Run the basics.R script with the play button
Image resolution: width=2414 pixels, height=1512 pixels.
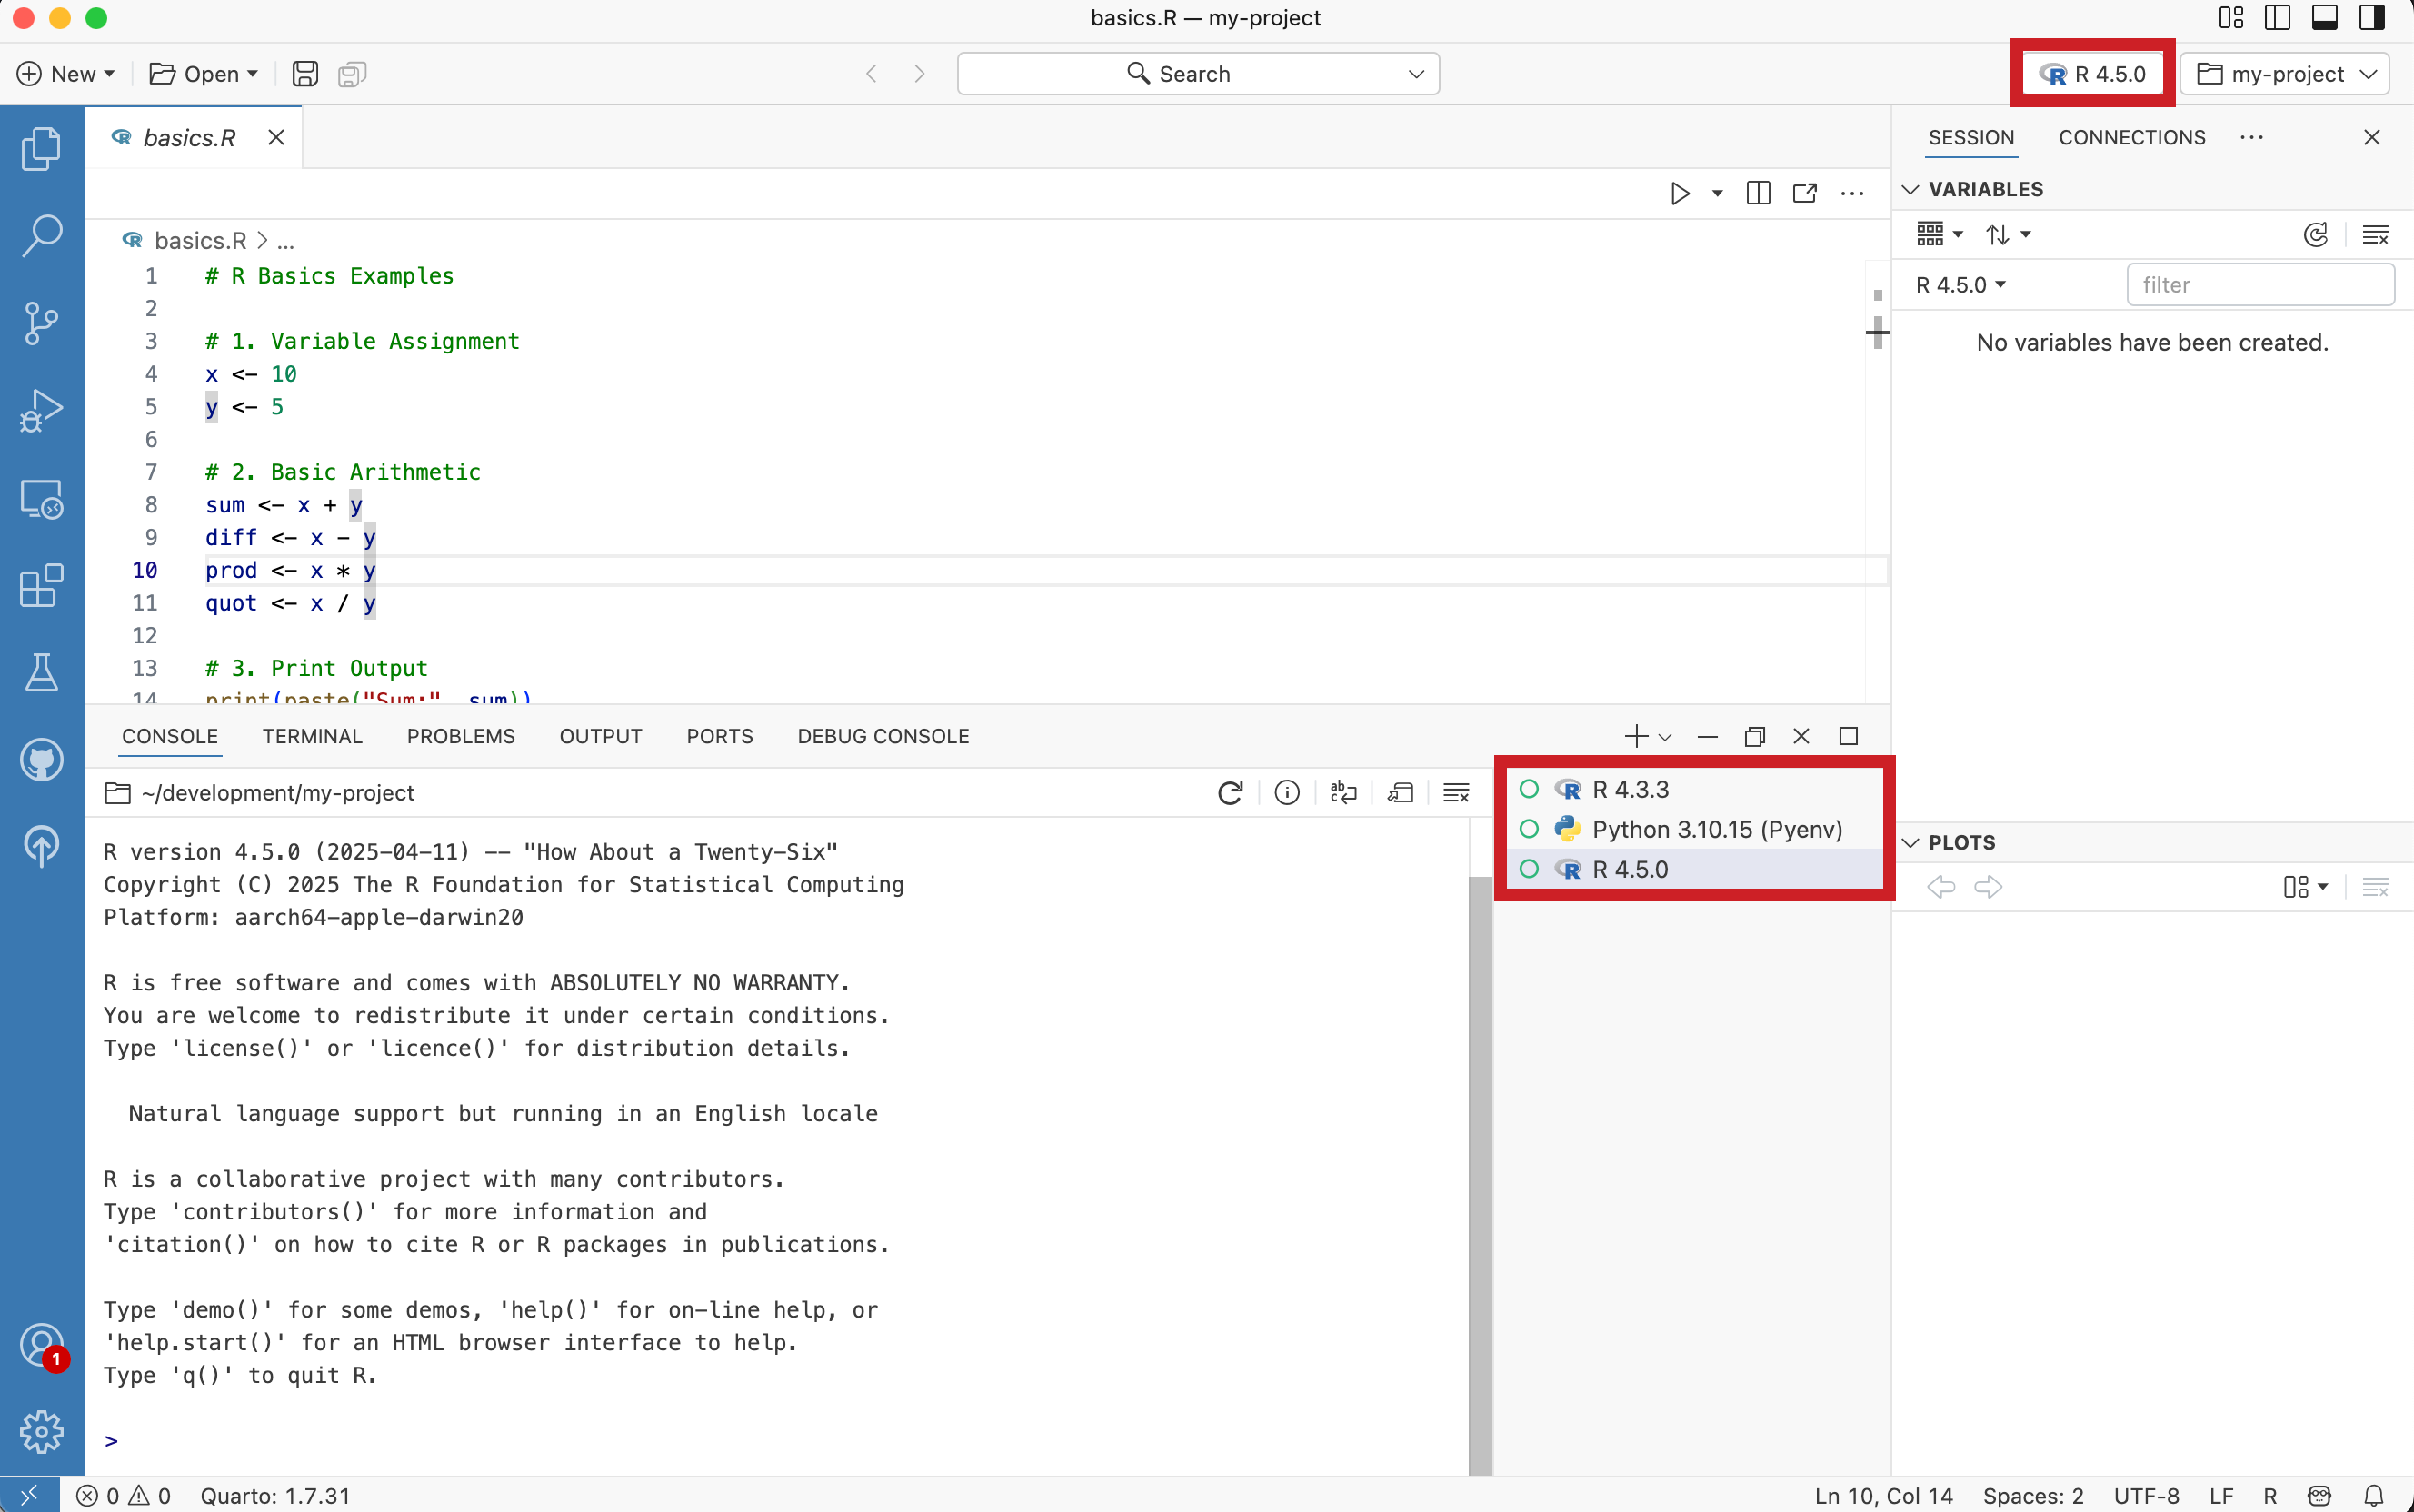1680,193
